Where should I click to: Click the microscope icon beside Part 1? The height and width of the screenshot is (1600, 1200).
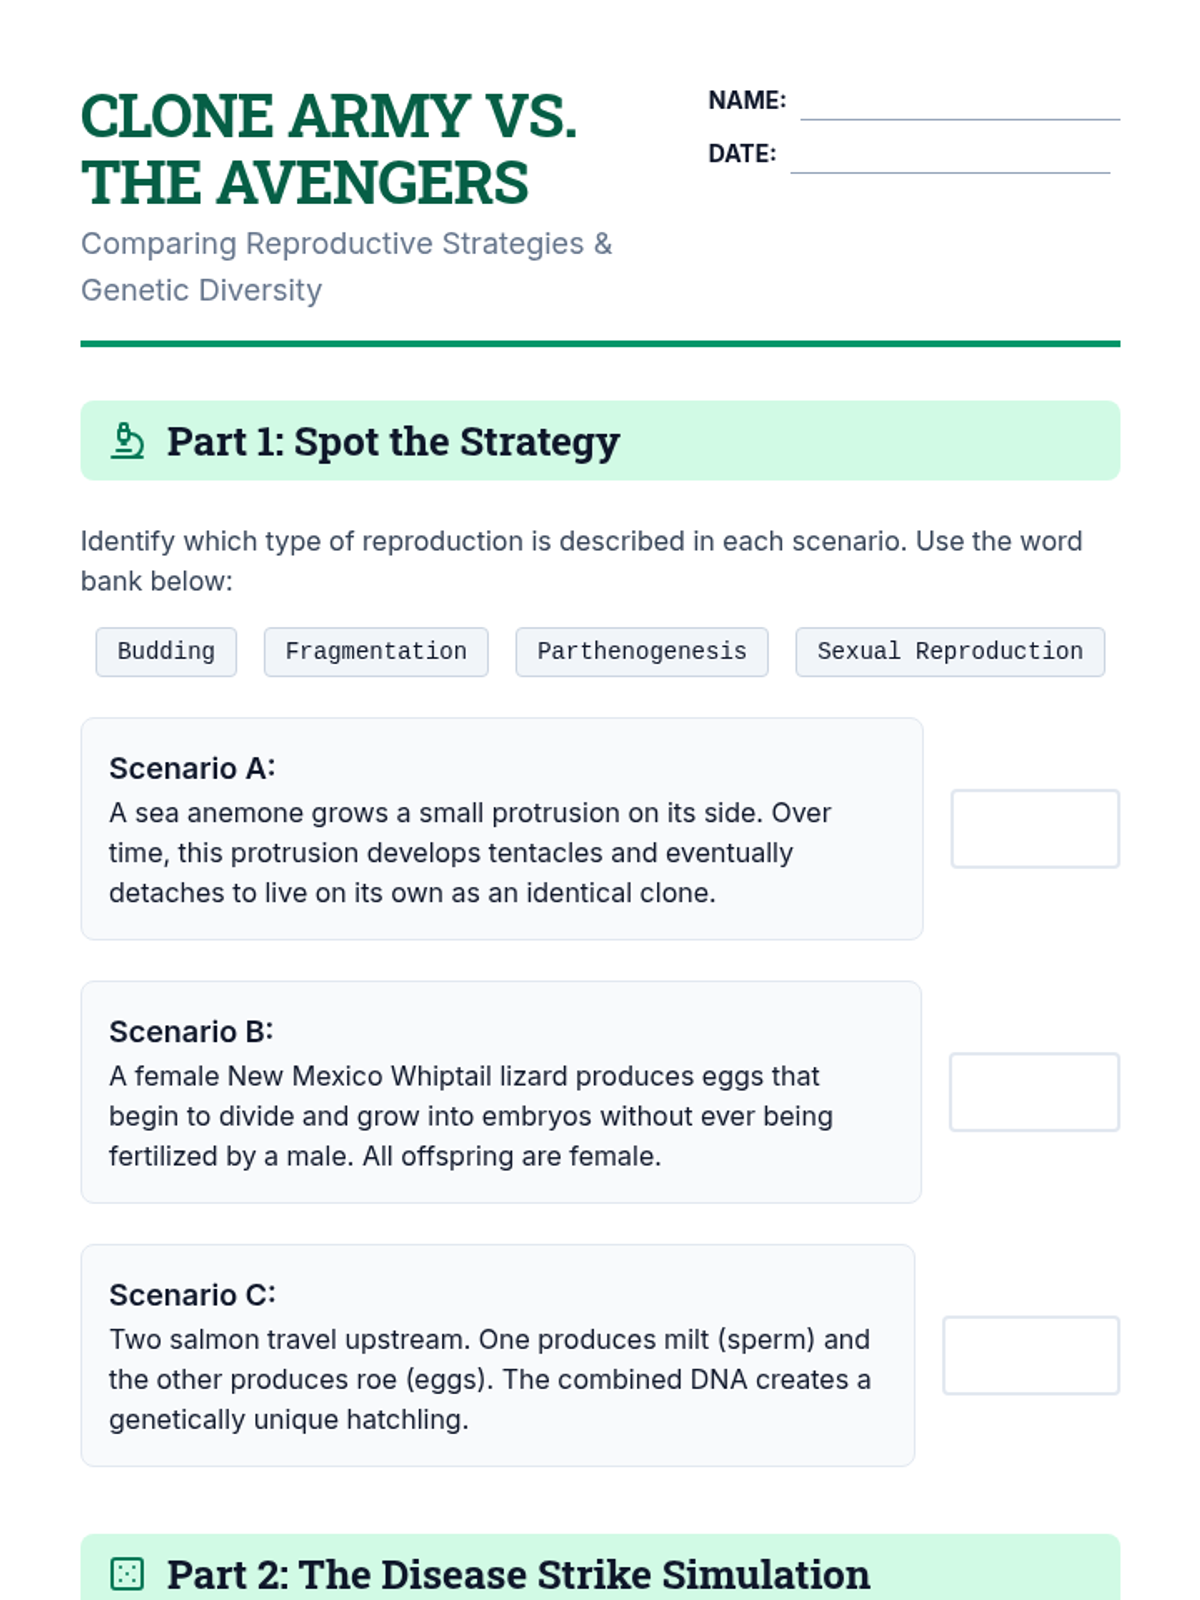point(127,441)
